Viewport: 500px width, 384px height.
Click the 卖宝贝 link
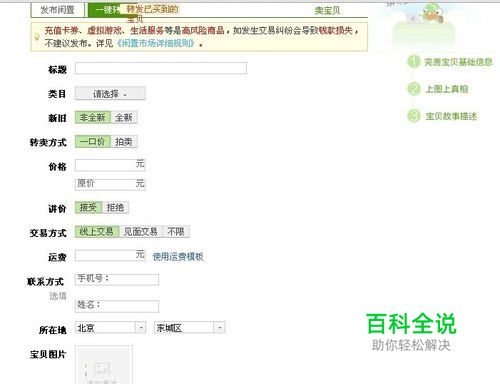pyautogui.click(x=327, y=11)
